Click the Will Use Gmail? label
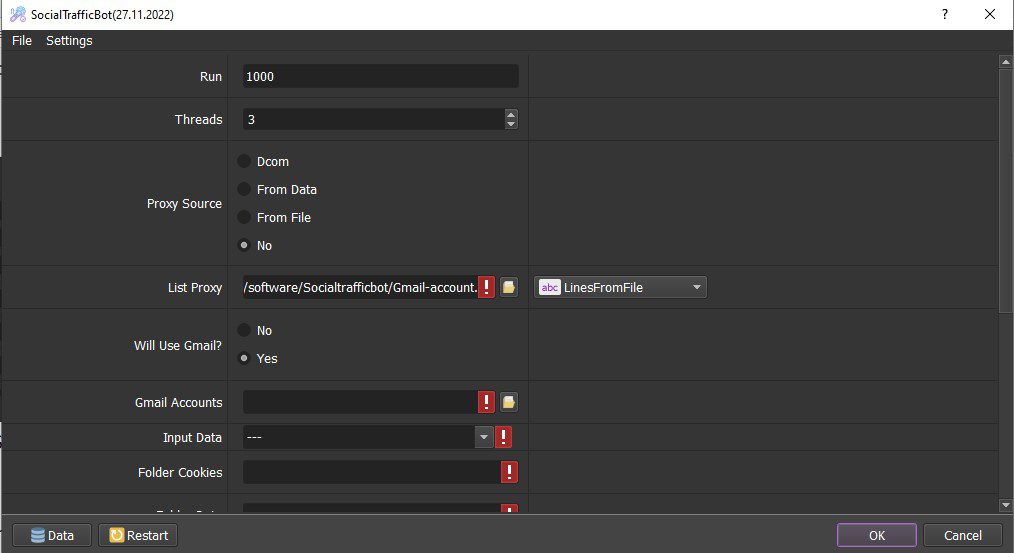Screen dimensions: 1014x553 pos(178,345)
